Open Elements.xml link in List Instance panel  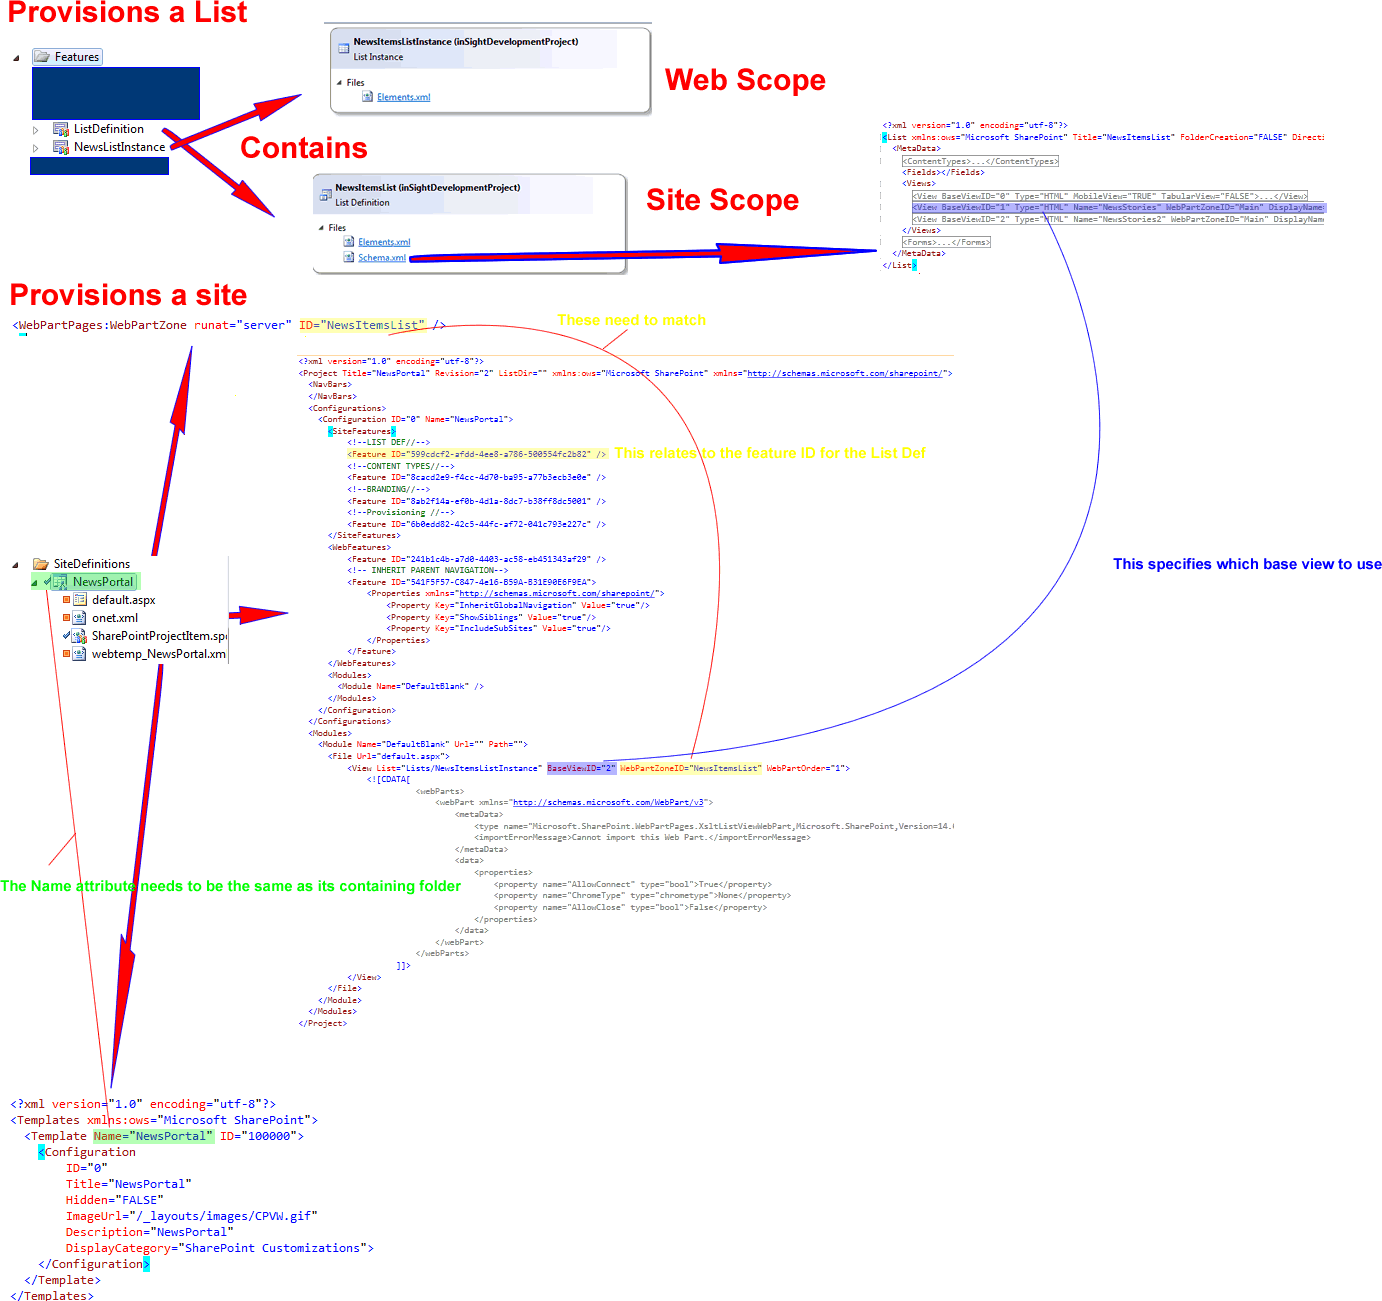(404, 97)
